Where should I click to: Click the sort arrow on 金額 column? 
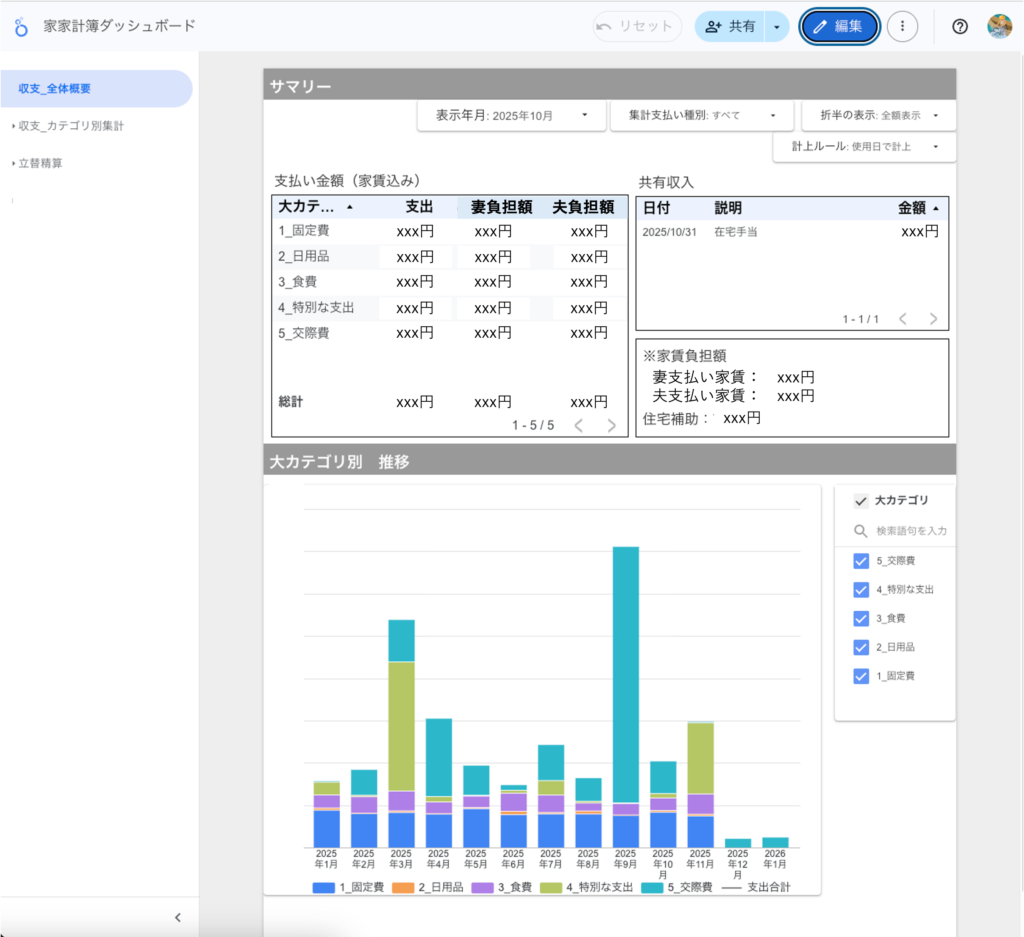[x=936, y=208]
